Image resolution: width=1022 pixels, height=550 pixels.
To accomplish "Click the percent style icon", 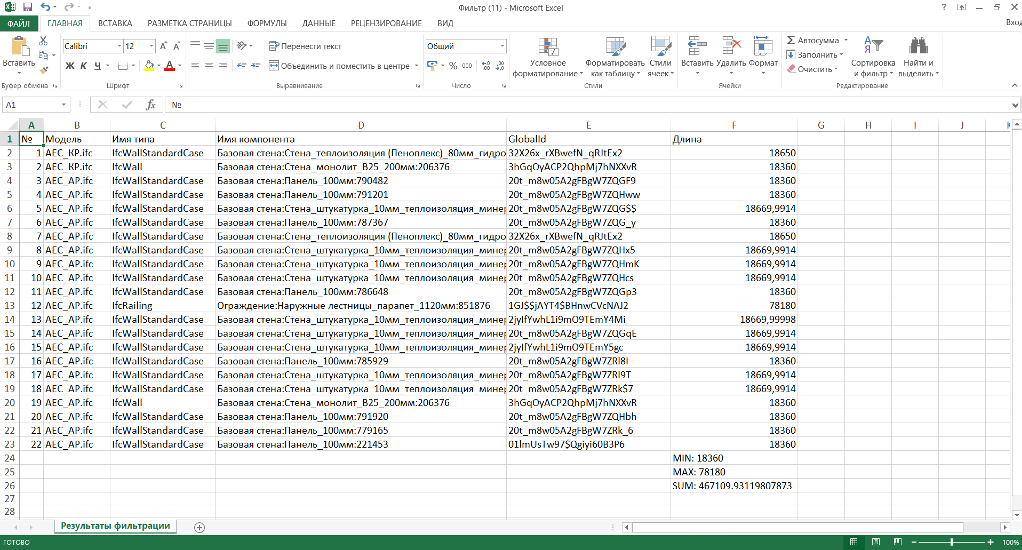I will click(453, 66).
